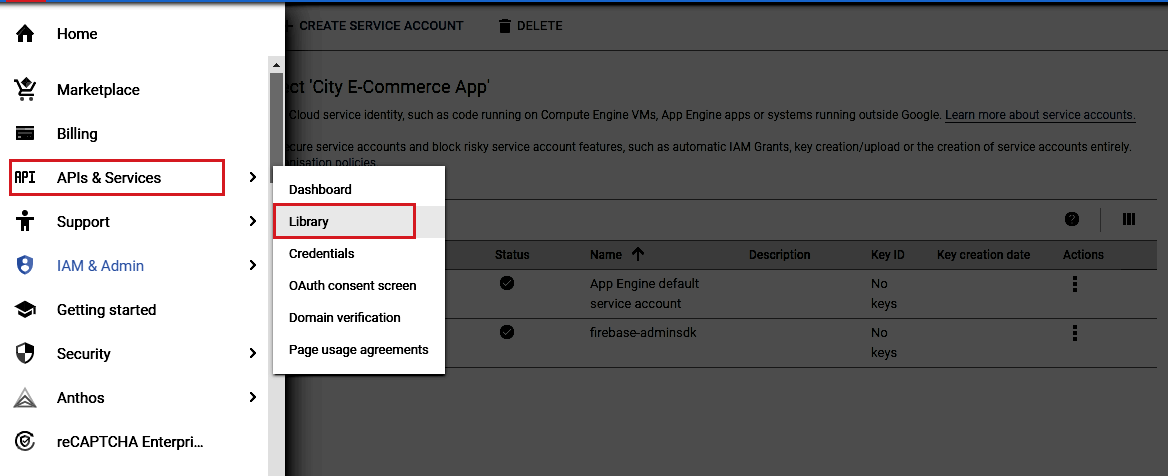The width and height of the screenshot is (1168, 476).
Task: Expand the Support submenu arrow
Action: [253, 221]
